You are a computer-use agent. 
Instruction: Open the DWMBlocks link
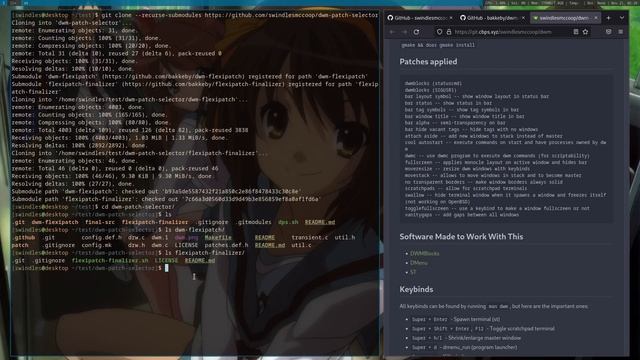[424, 253]
